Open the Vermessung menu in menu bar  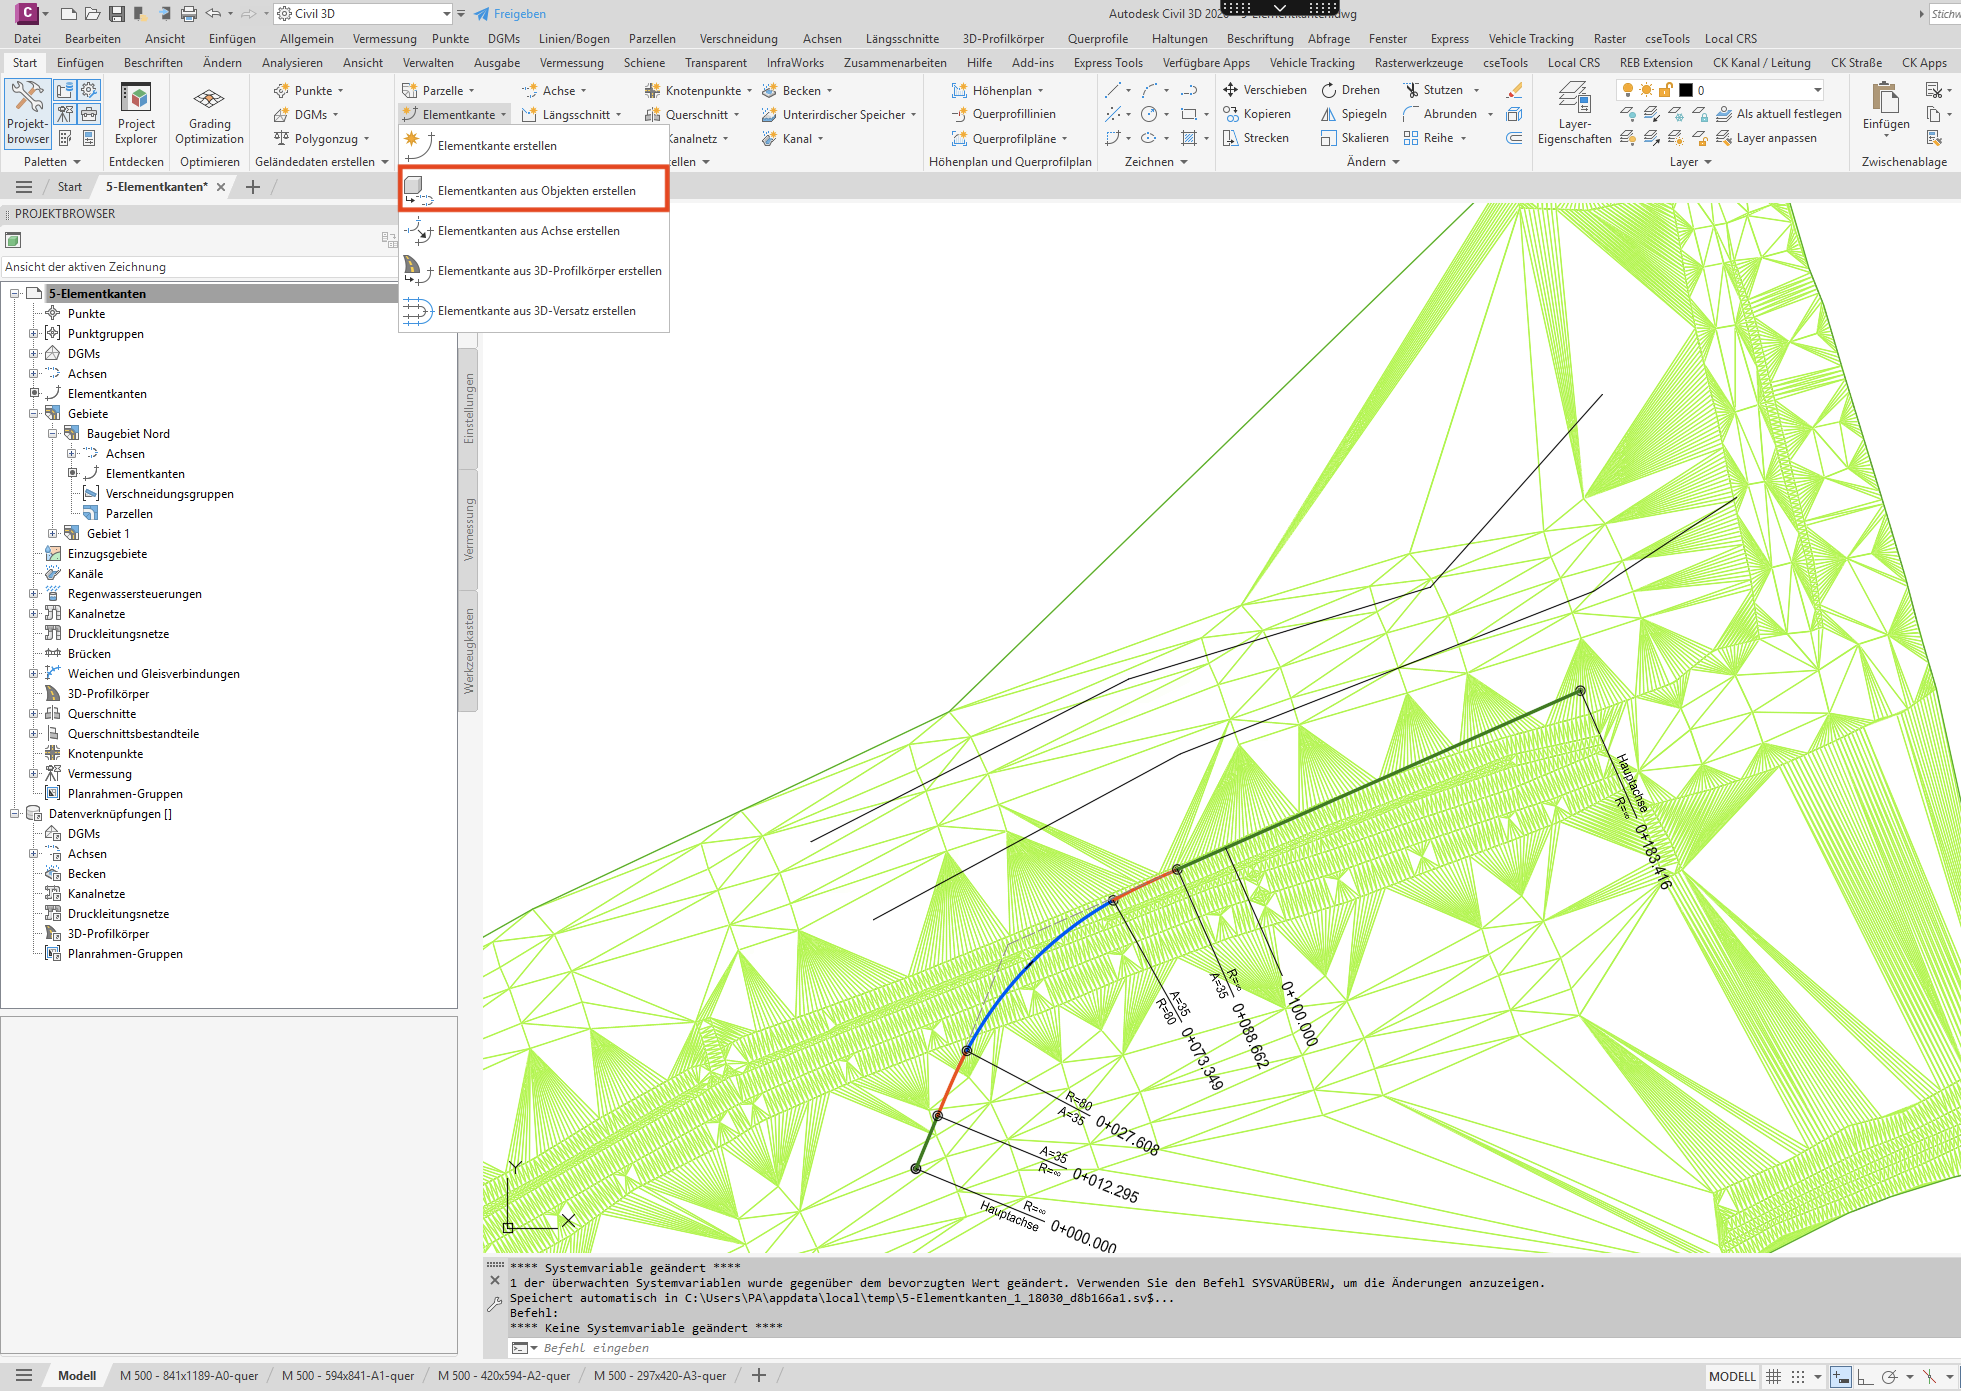click(385, 39)
